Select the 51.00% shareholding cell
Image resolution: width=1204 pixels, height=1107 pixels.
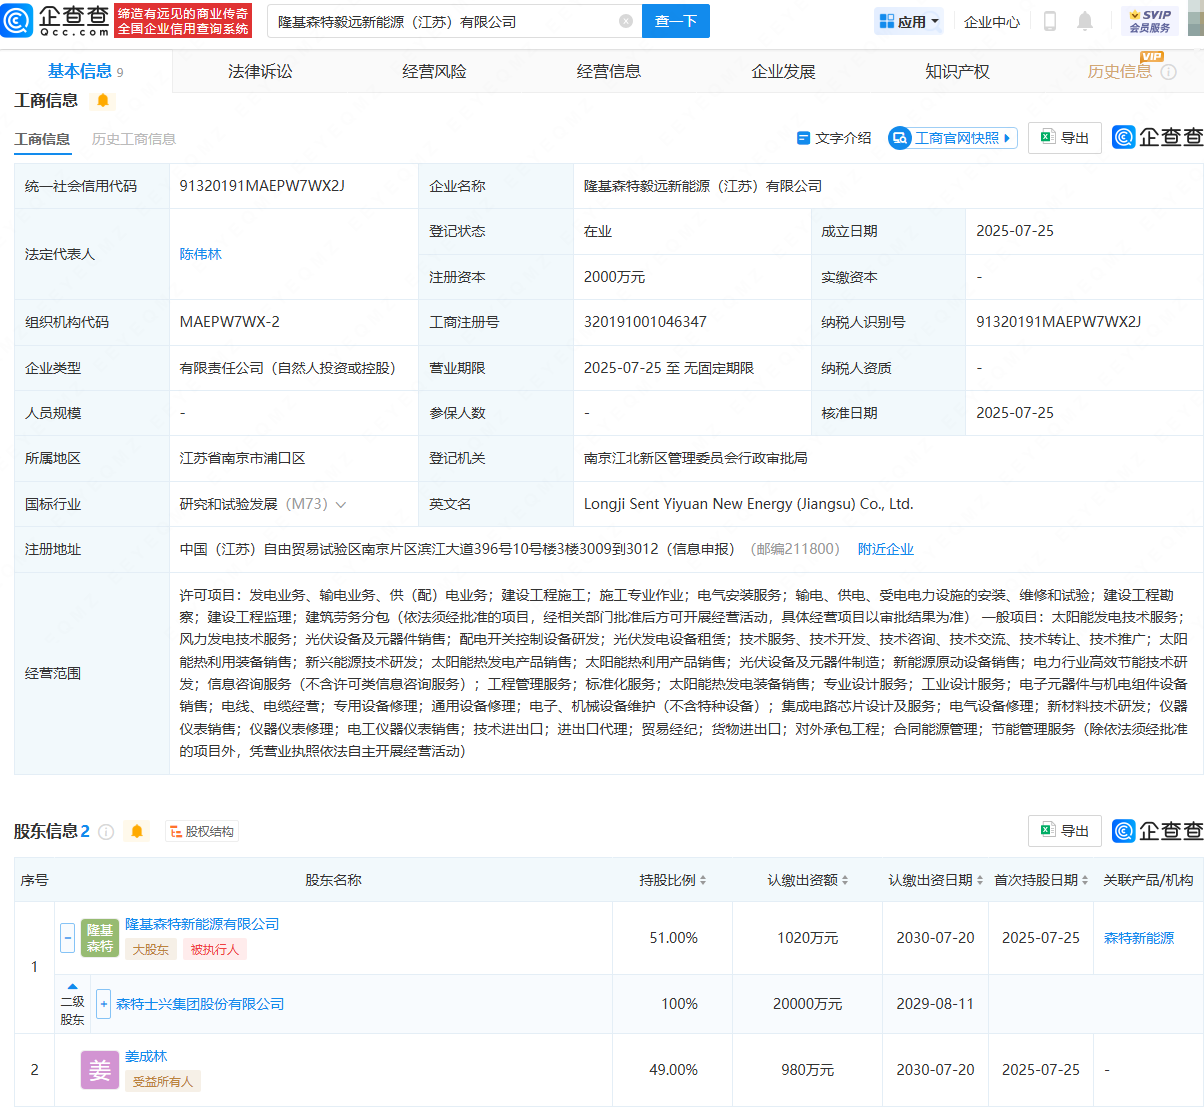[x=674, y=938]
